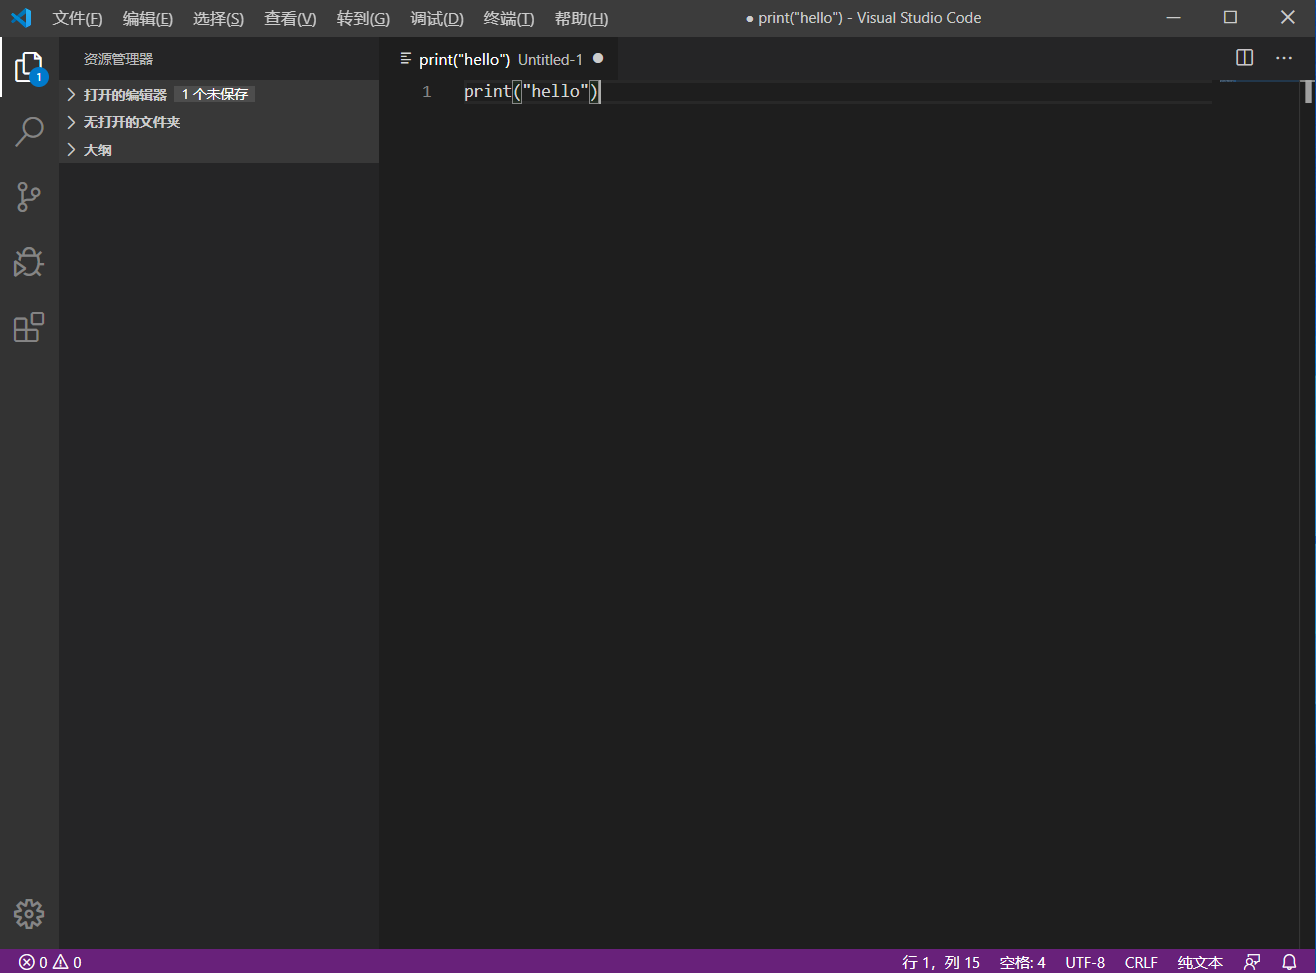Expand the 无打开的文件夹 section
The image size is (1316, 973).
pyautogui.click(x=131, y=121)
